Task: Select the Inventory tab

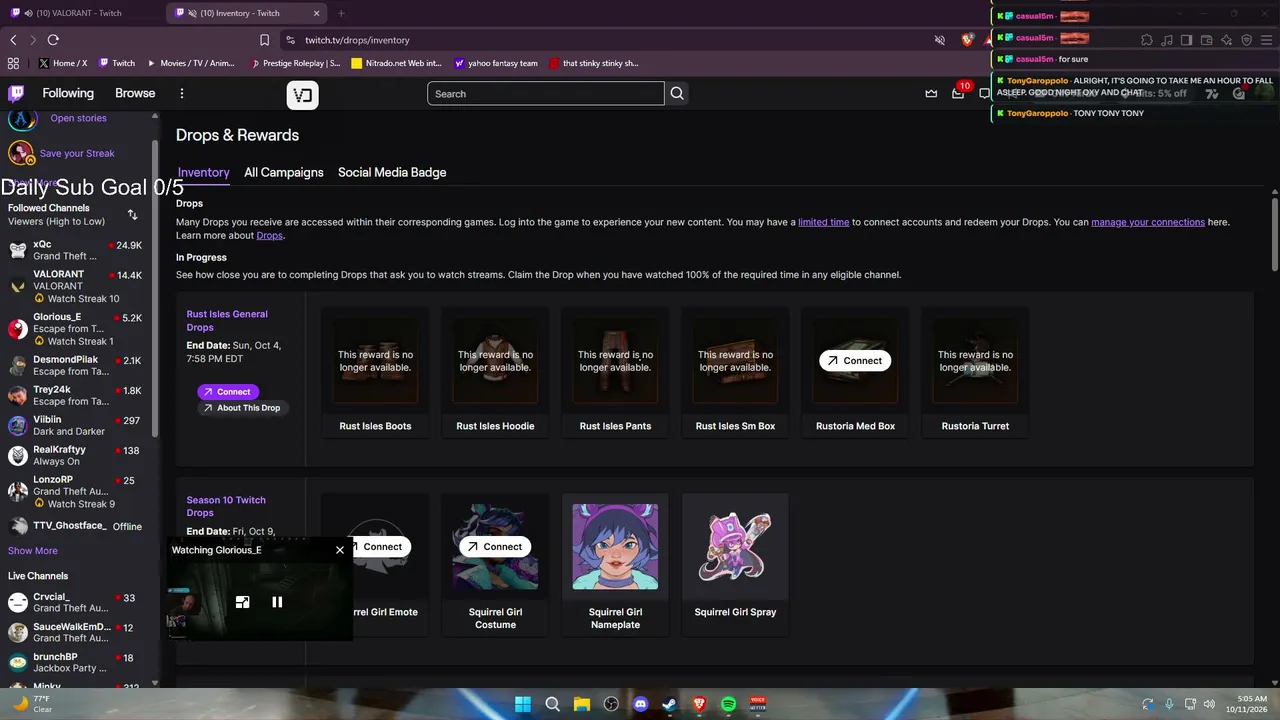Action: [x=204, y=172]
